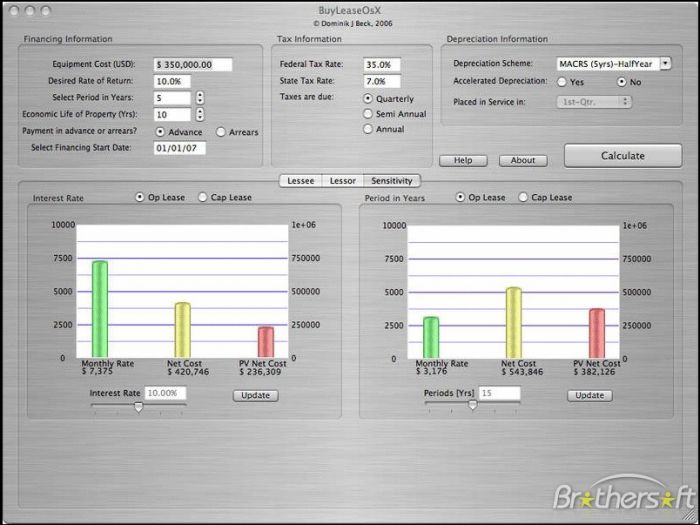Open the Help button

(463, 160)
